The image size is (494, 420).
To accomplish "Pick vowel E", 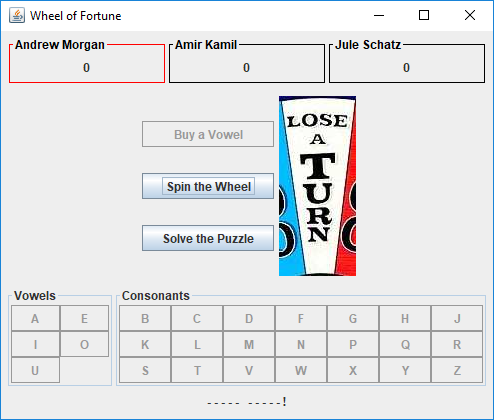I will pyautogui.click(x=84, y=318).
